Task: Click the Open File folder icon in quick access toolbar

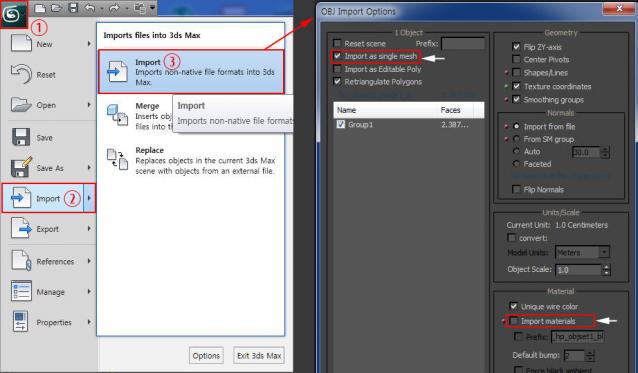Action: (x=57, y=8)
